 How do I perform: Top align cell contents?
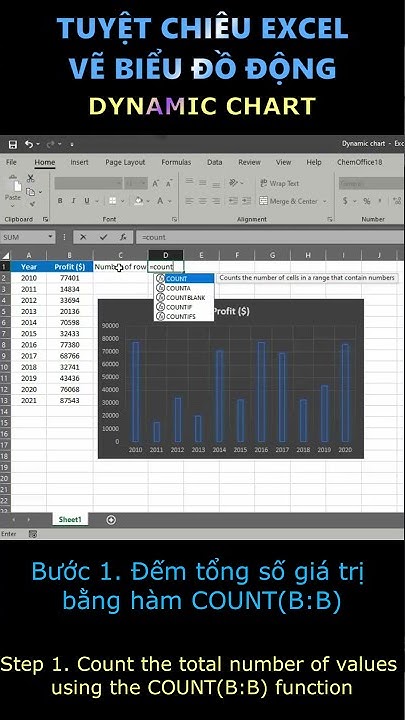pos(189,183)
